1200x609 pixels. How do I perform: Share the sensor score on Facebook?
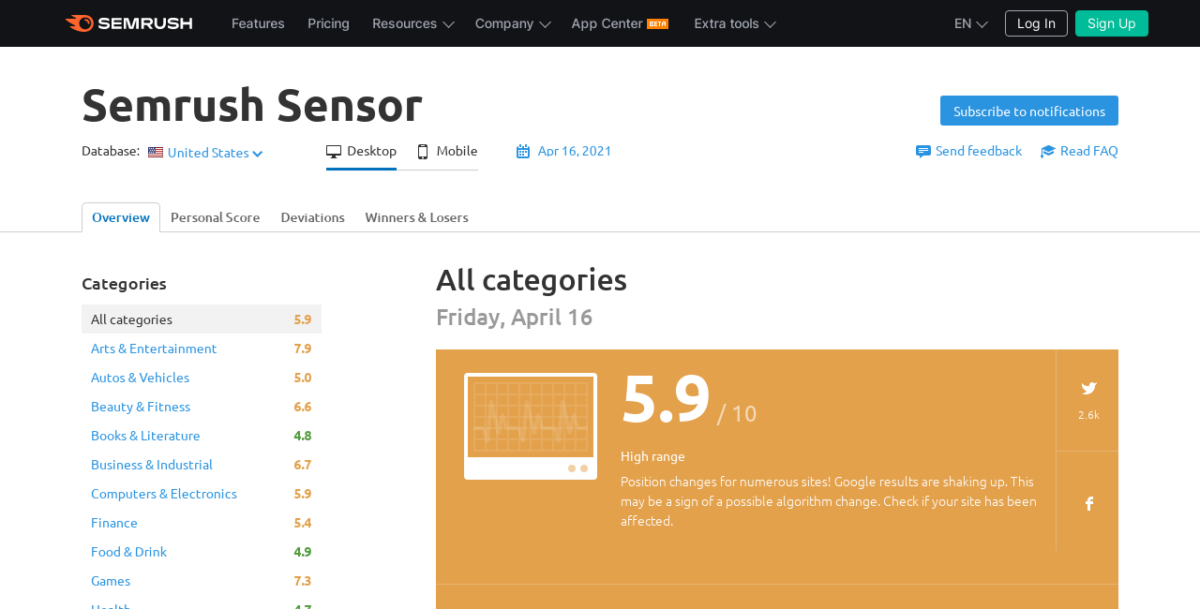click(x=1088, y=503)
